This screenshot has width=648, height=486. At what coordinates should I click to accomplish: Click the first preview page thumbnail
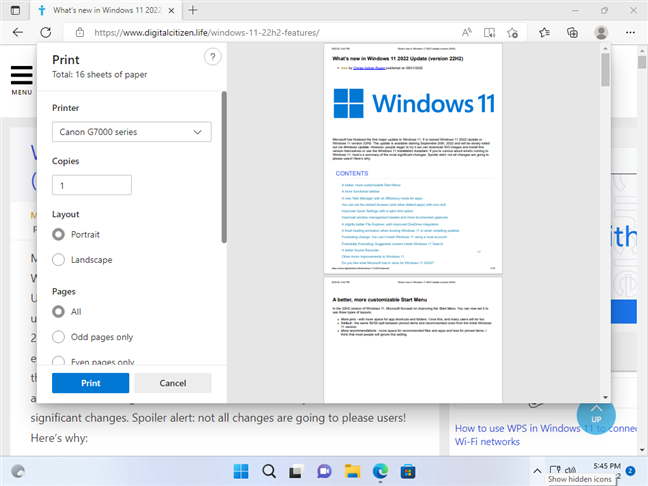pos(413,159)
